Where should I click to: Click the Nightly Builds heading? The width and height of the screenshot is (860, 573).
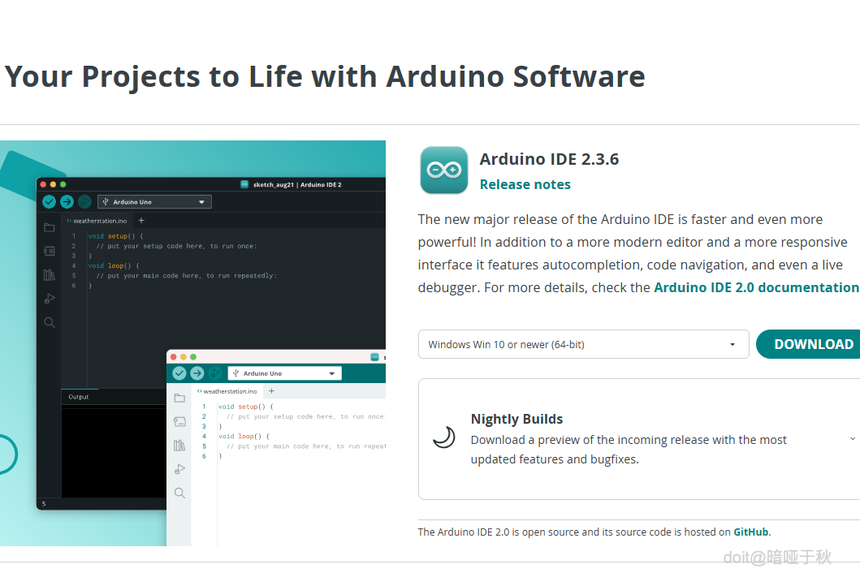tap(517, 419)
